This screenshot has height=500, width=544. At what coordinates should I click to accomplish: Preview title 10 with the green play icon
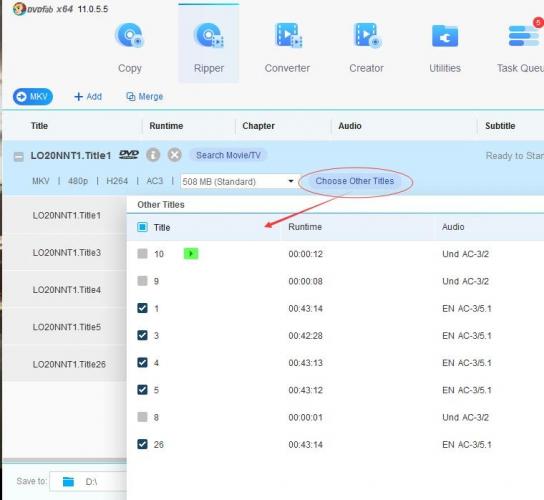[x=191, y=254]
